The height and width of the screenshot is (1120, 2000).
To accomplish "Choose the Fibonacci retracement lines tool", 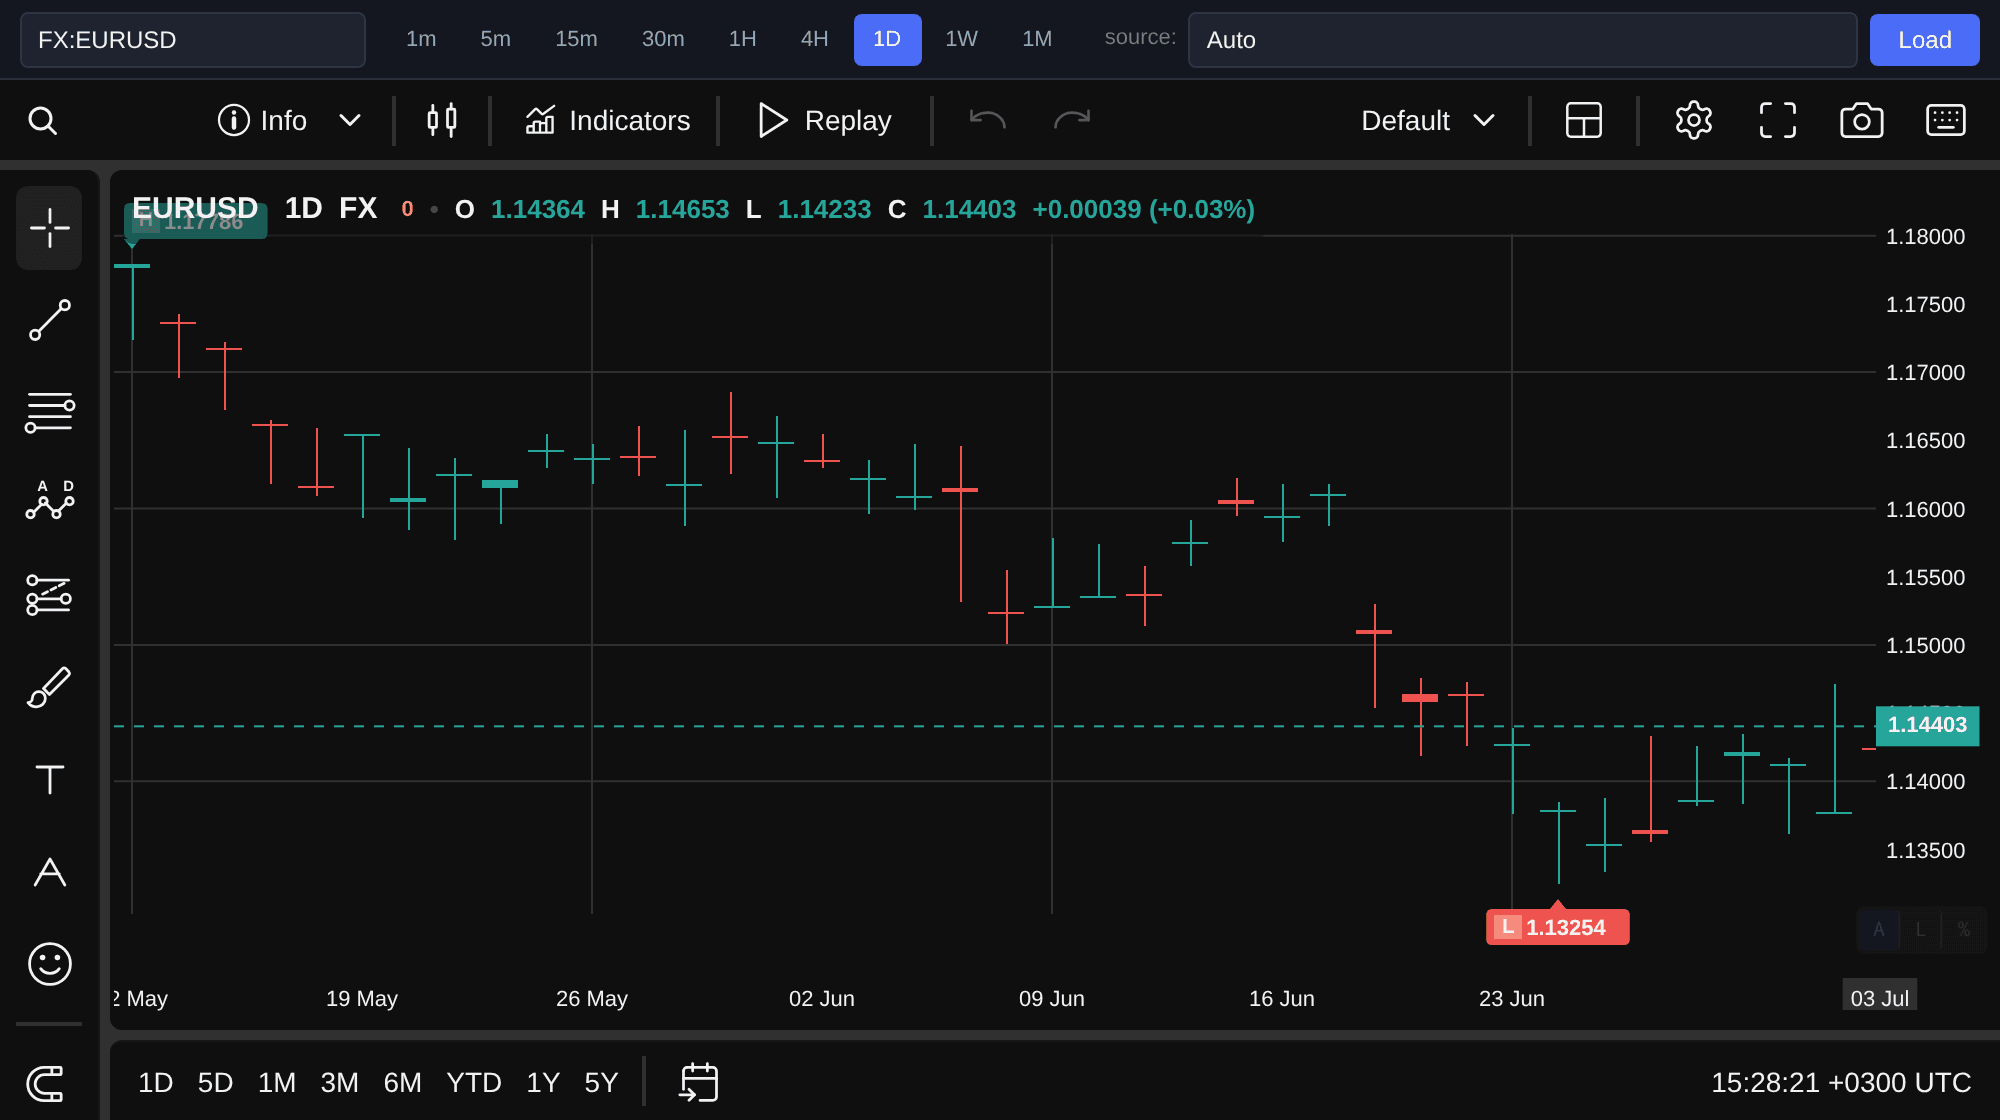I will [x=49, y=412].
